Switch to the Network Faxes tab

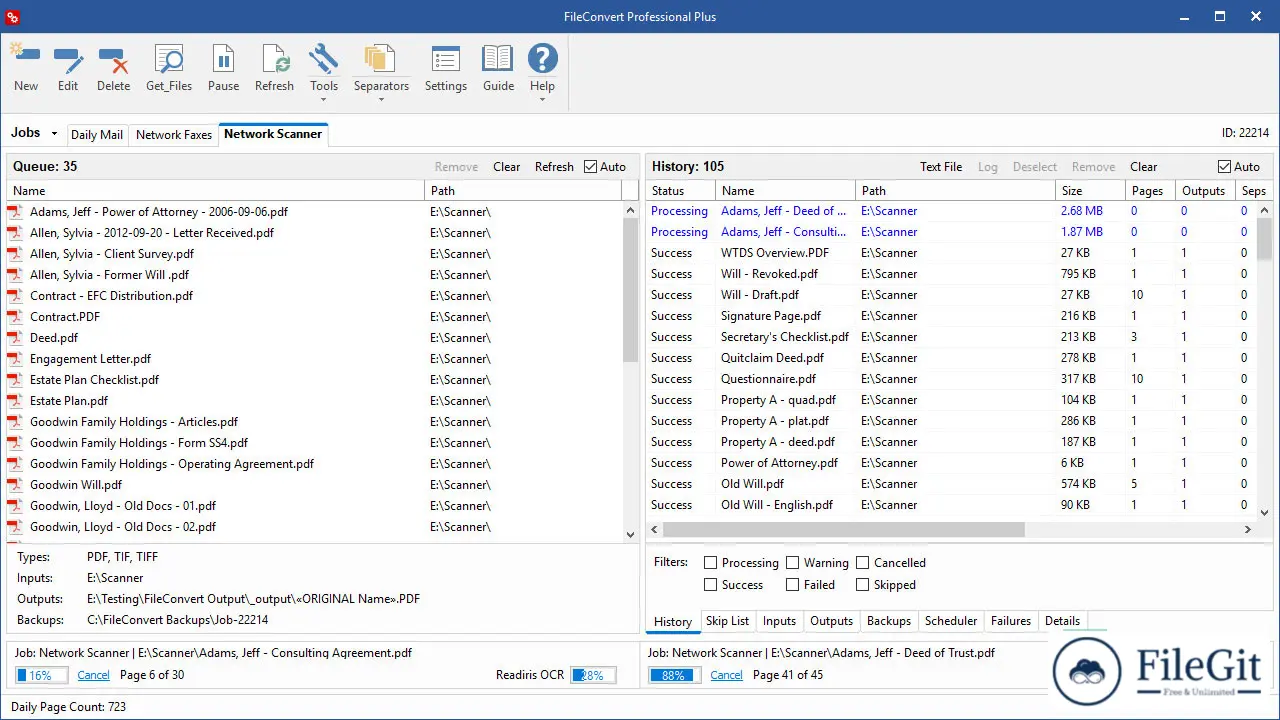pos(174,135)
